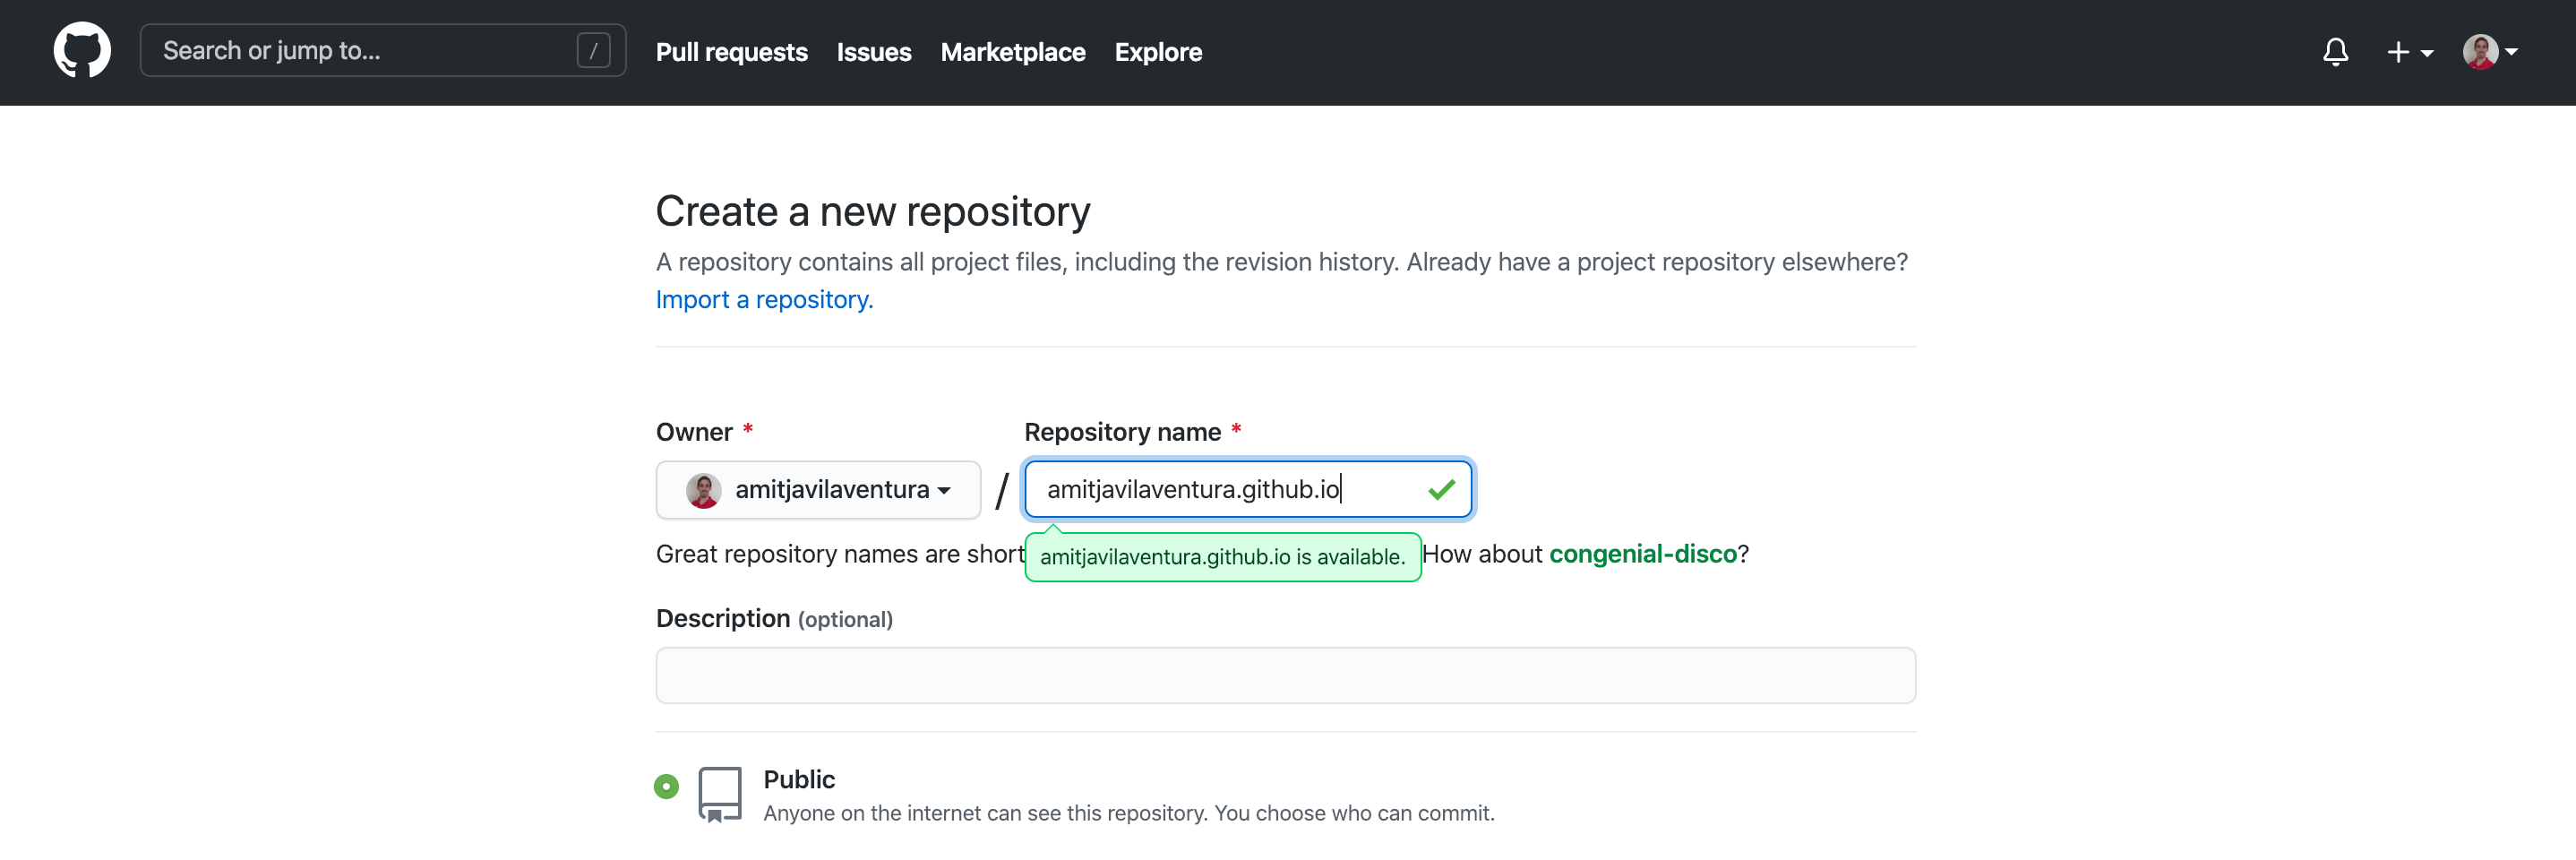Click the Repository name input field
2576x860 pixels.
[1247, 489]
